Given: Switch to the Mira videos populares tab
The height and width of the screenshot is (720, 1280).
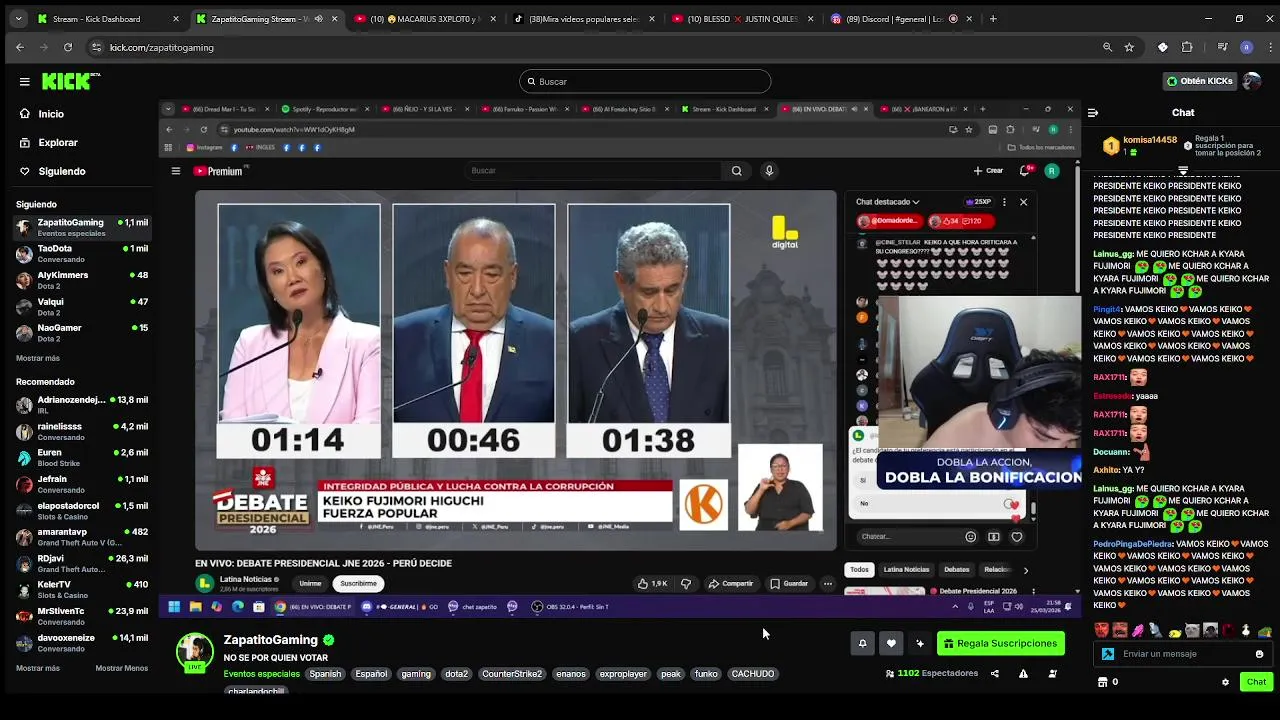Looking at the screenshot, I should pyautogui.click(x=584, y=19).
